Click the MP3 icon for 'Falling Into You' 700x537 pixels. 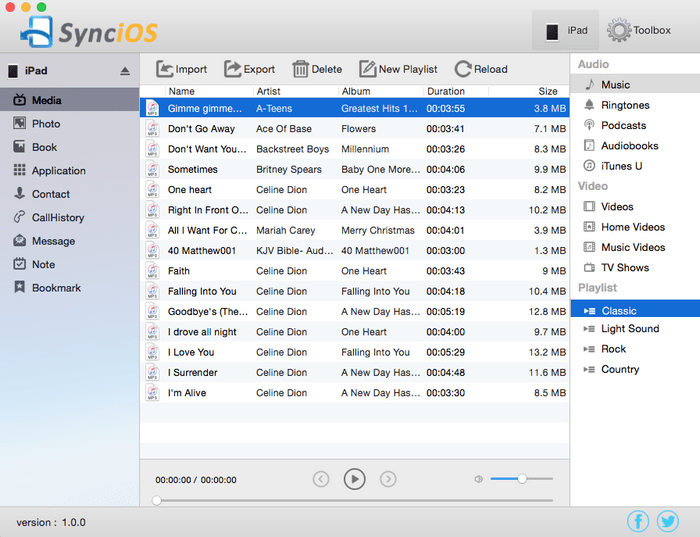[x=152, y=291]
